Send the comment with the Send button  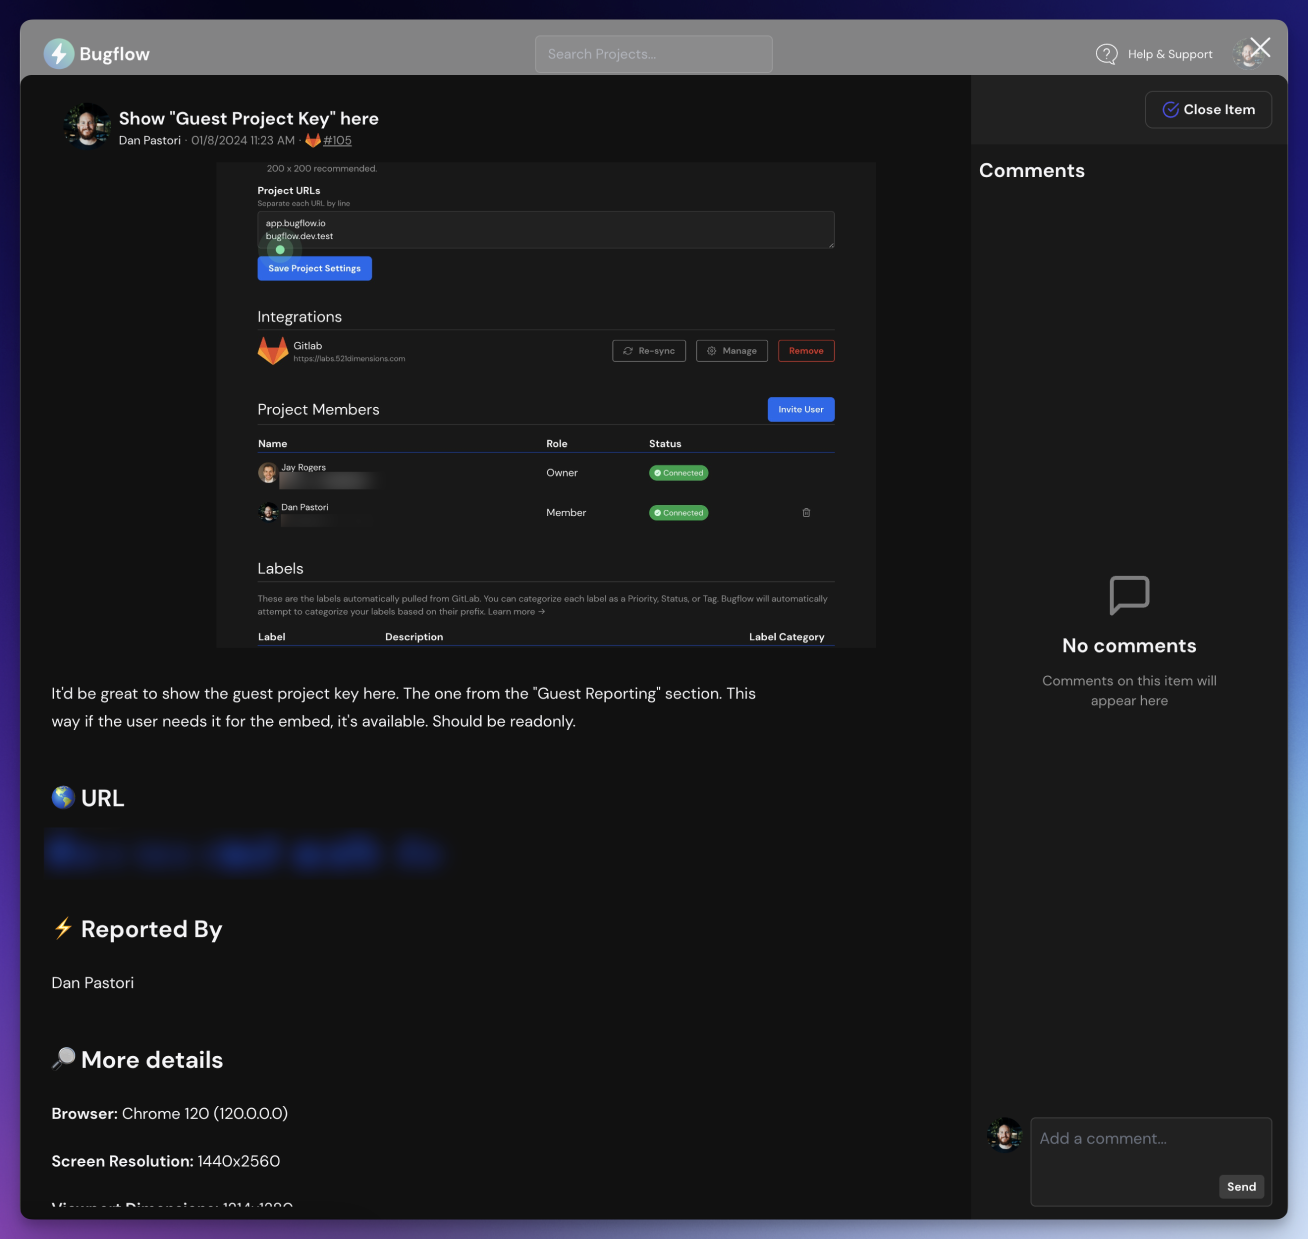pyautogui.click(x=1241, y=1187)
